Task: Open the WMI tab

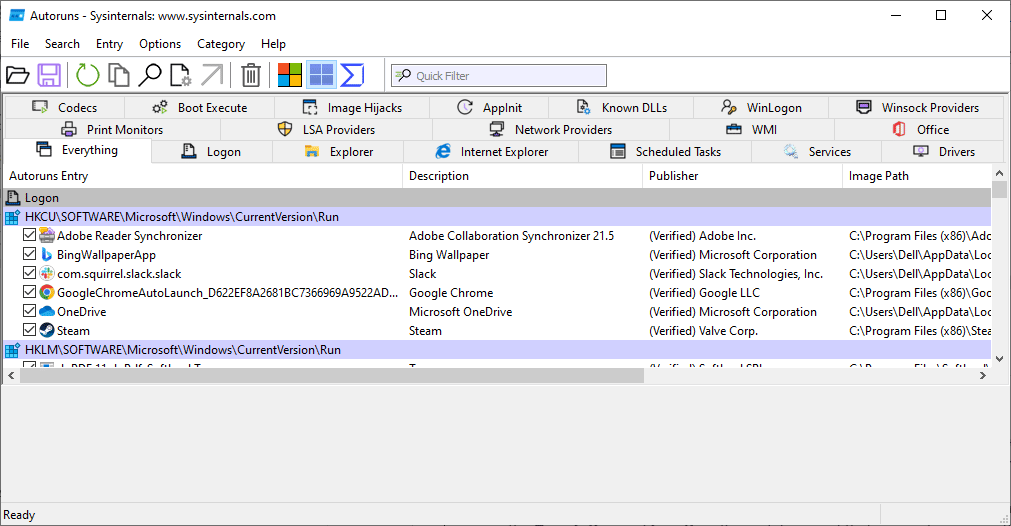Action: pyautogui.click(x=752, y=130)
